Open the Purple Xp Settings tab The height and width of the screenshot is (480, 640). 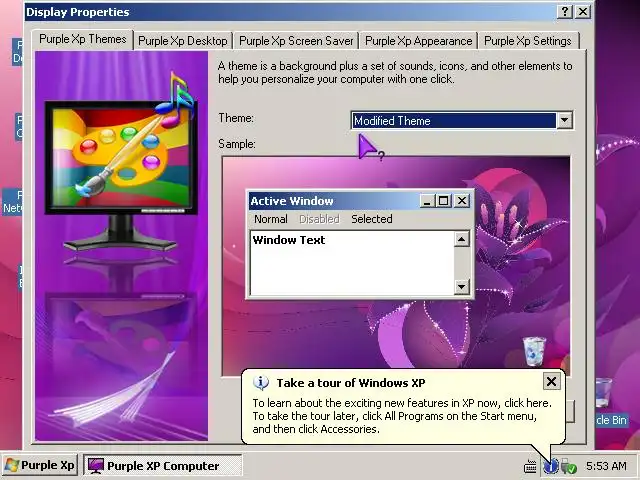point(528,41)
